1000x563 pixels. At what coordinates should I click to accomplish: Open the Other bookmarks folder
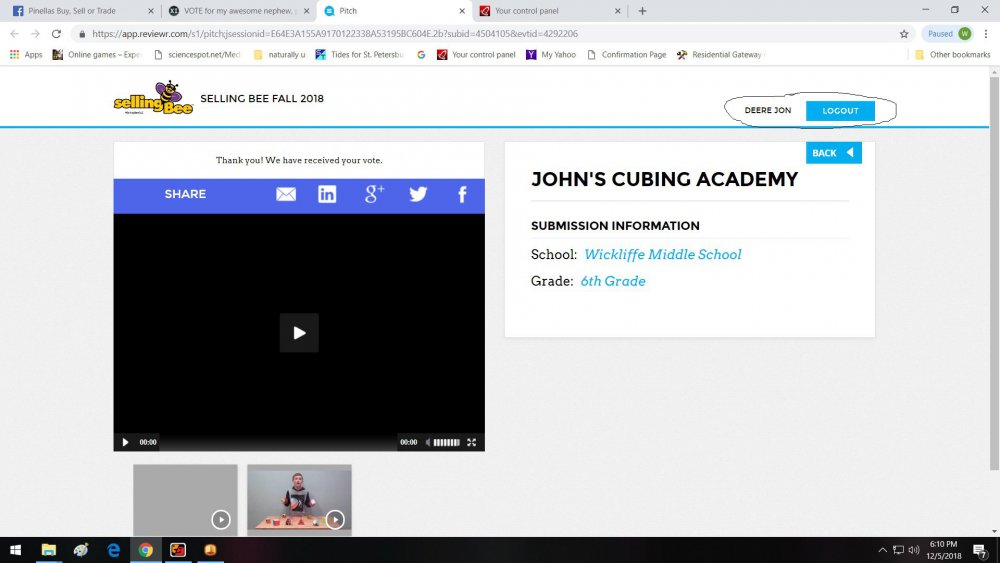(x=952, y=55)
